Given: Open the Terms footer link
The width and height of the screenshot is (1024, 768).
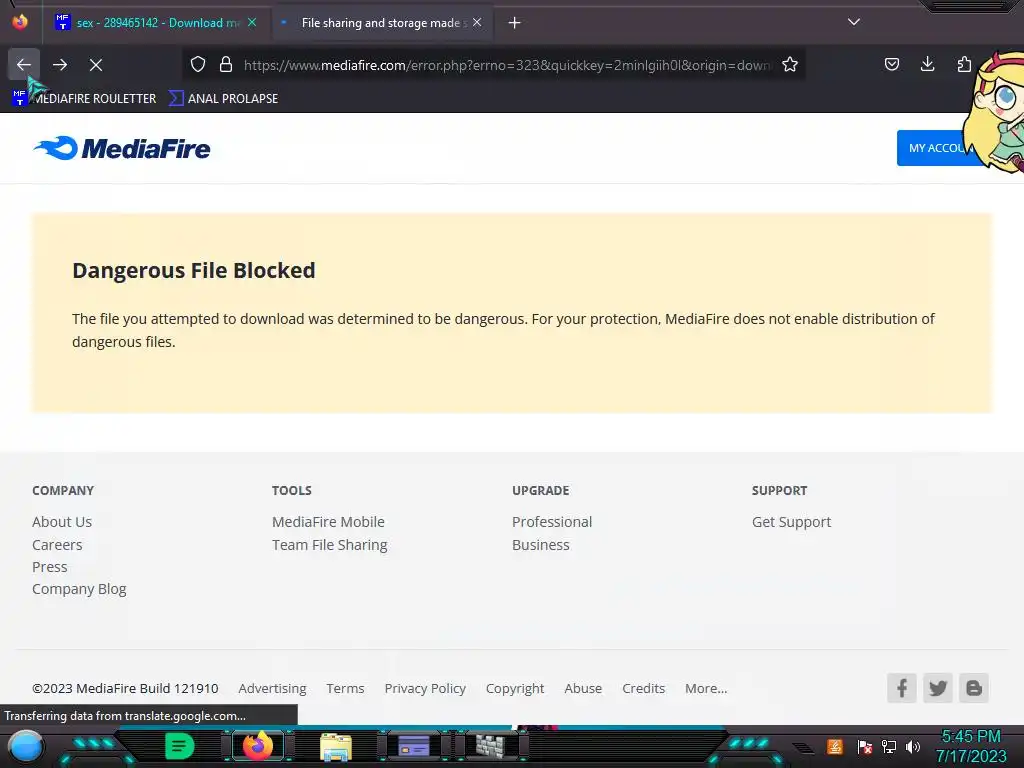Looking at the screenshot, I should pyautogui.click(x=345, y=688).
